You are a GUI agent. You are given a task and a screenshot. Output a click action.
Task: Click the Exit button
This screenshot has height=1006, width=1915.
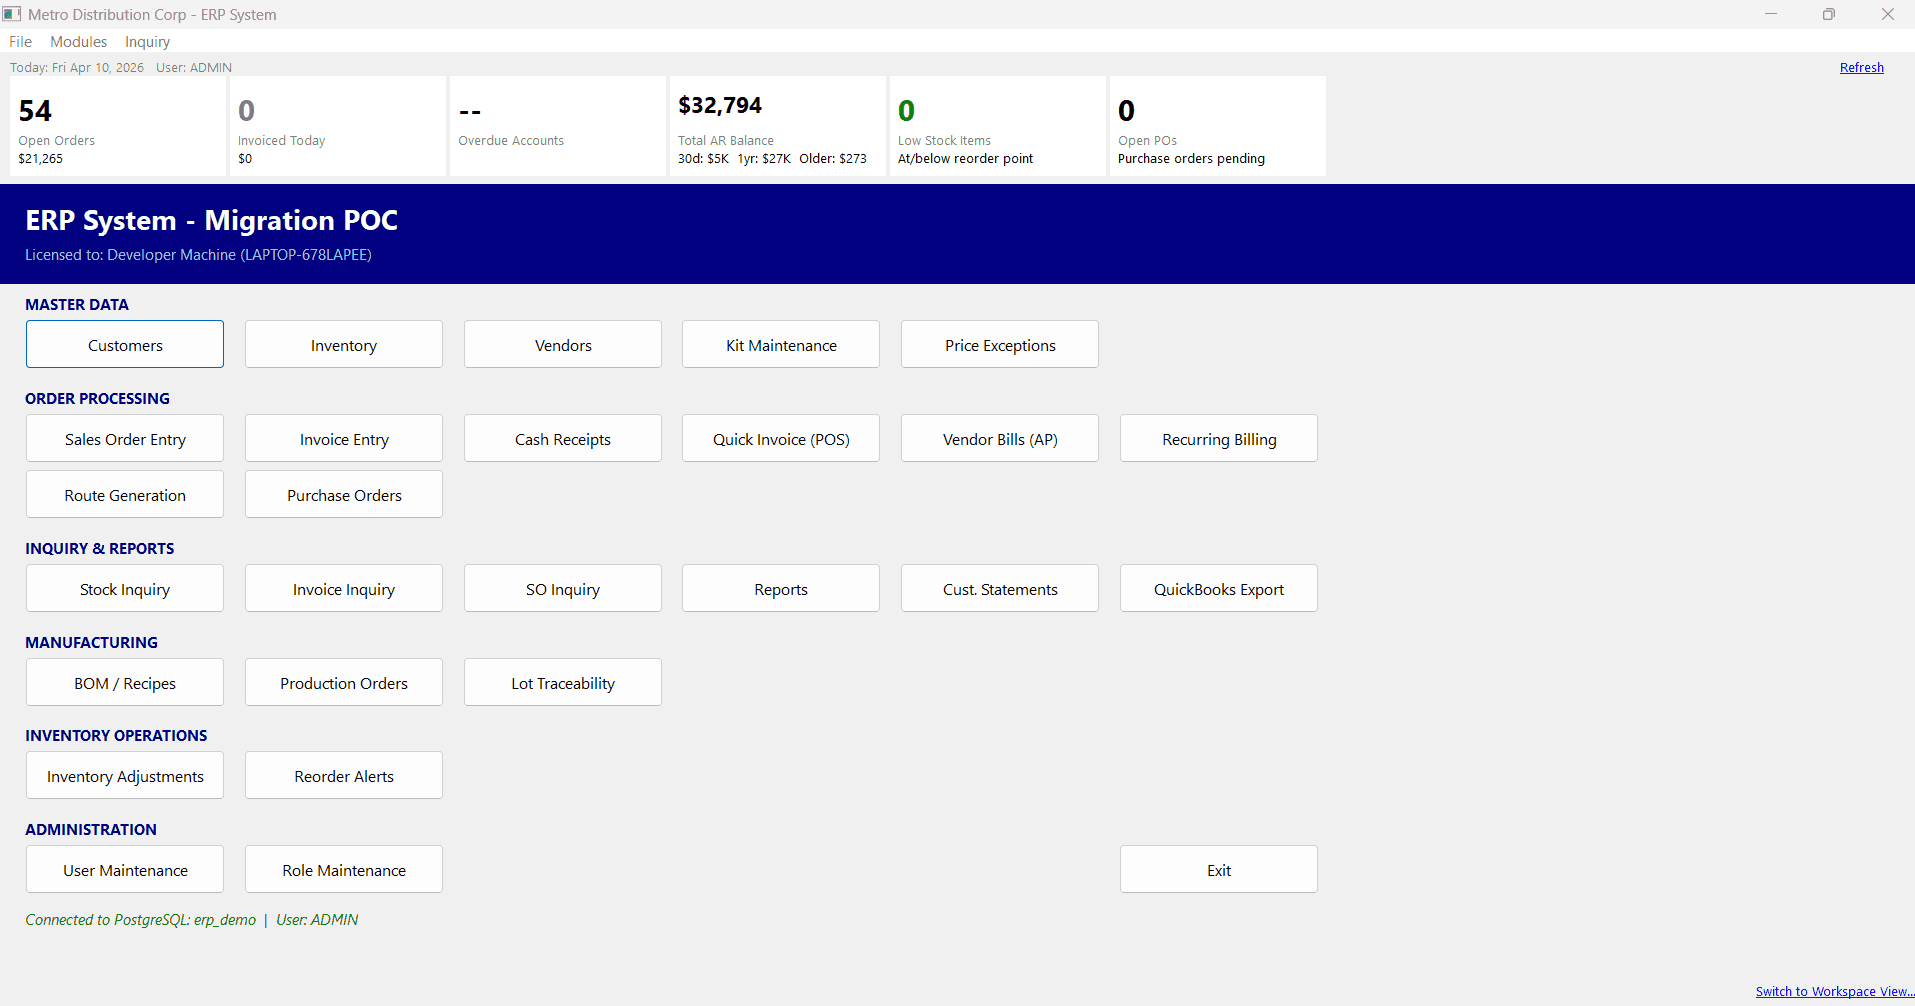pyautogui.click(x=1219, y=869)
